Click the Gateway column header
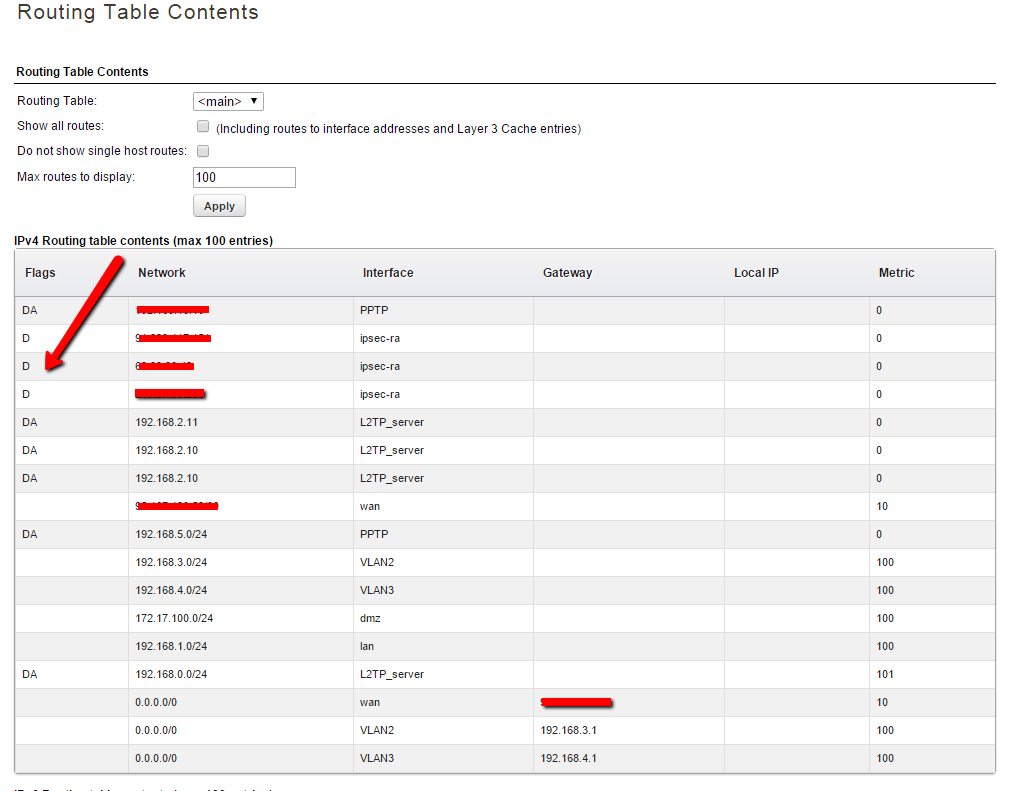This screenshot has width=1013, height=791. click(x=567, y=273)
